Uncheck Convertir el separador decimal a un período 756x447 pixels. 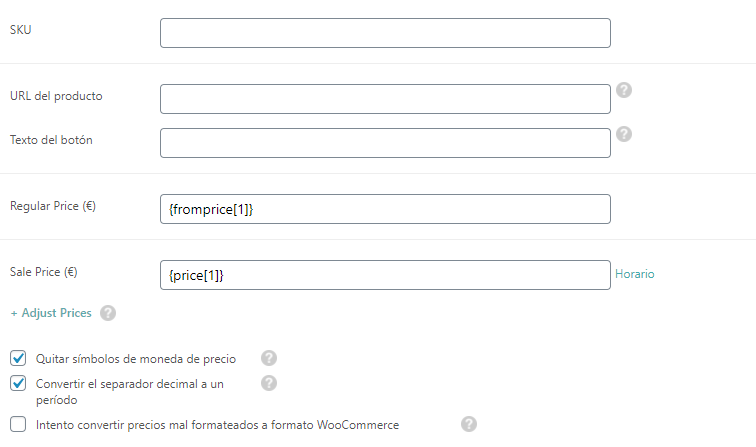18,383
